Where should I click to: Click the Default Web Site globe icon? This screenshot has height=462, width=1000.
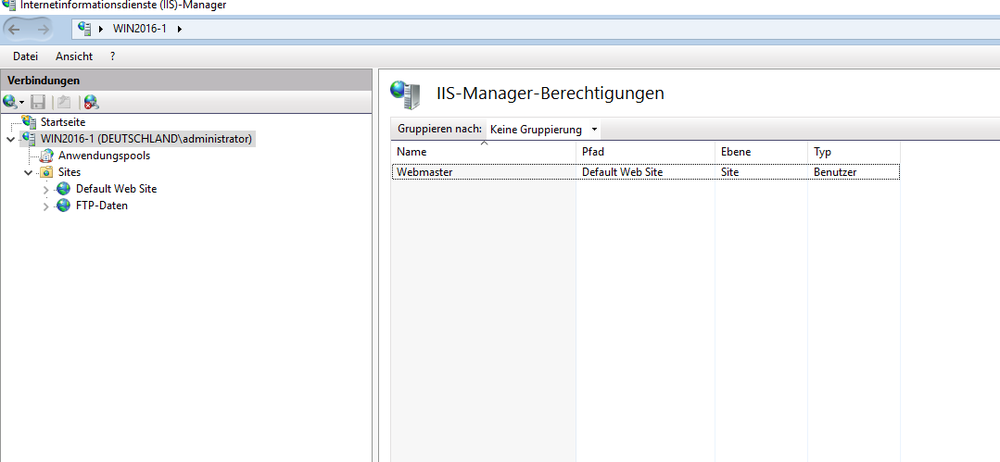(64, 189)
